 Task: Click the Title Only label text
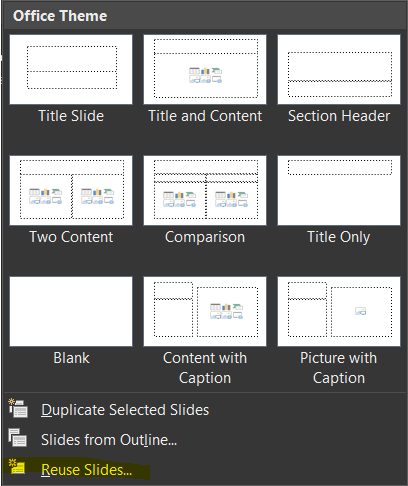[339, 237]
